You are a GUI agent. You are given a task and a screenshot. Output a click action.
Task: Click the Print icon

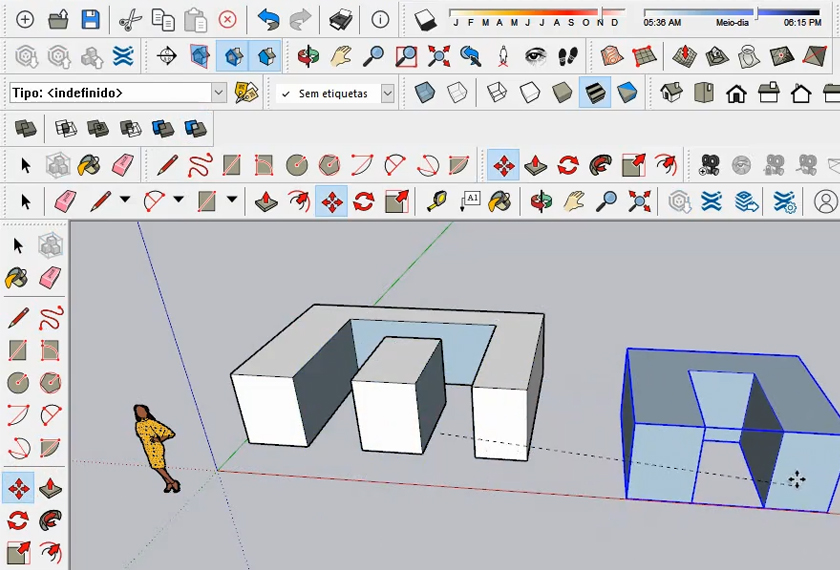pyautogui.click(x=340, y=19)
